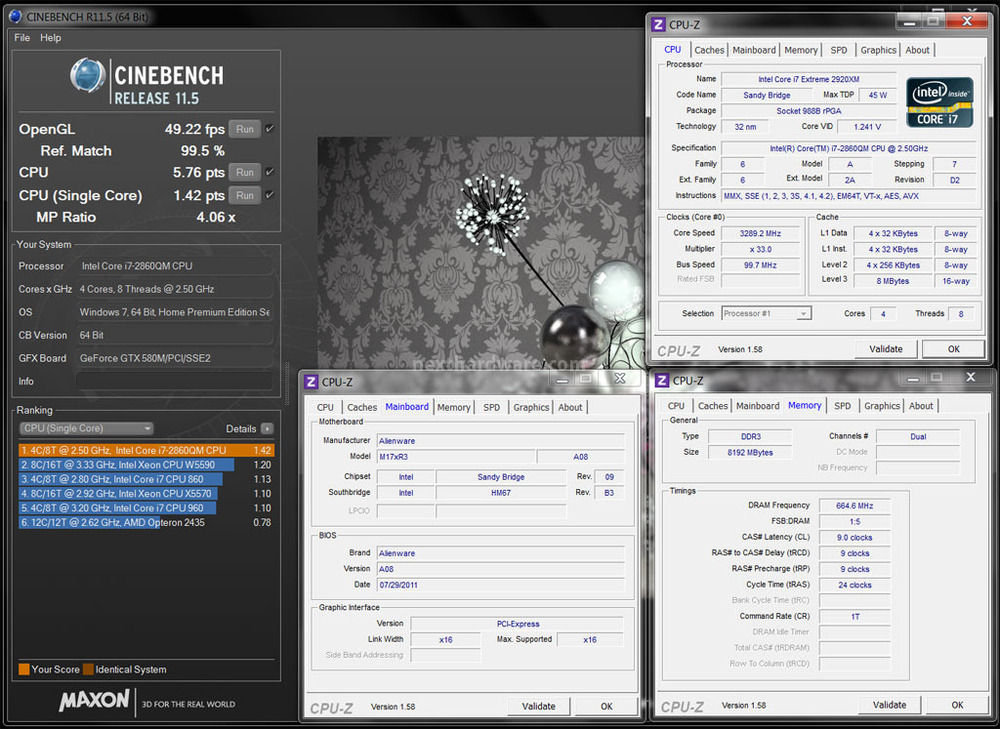This screenshot has height=729, width=1000.
Task: Open Graphics tab in top-right CPU-Z window
Action: (878, 50)
